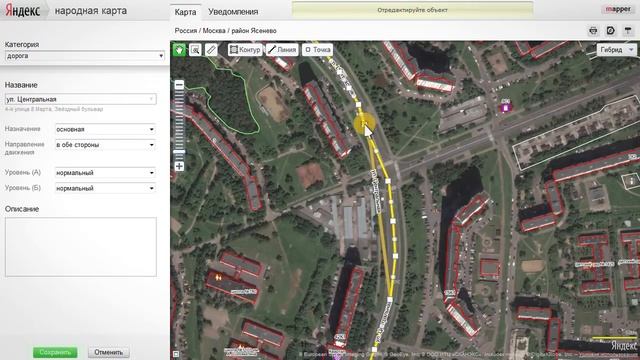This screenshot has width=640, height=360.
Task: Zoom out with the minus button
Action: [x=179, y=85]
